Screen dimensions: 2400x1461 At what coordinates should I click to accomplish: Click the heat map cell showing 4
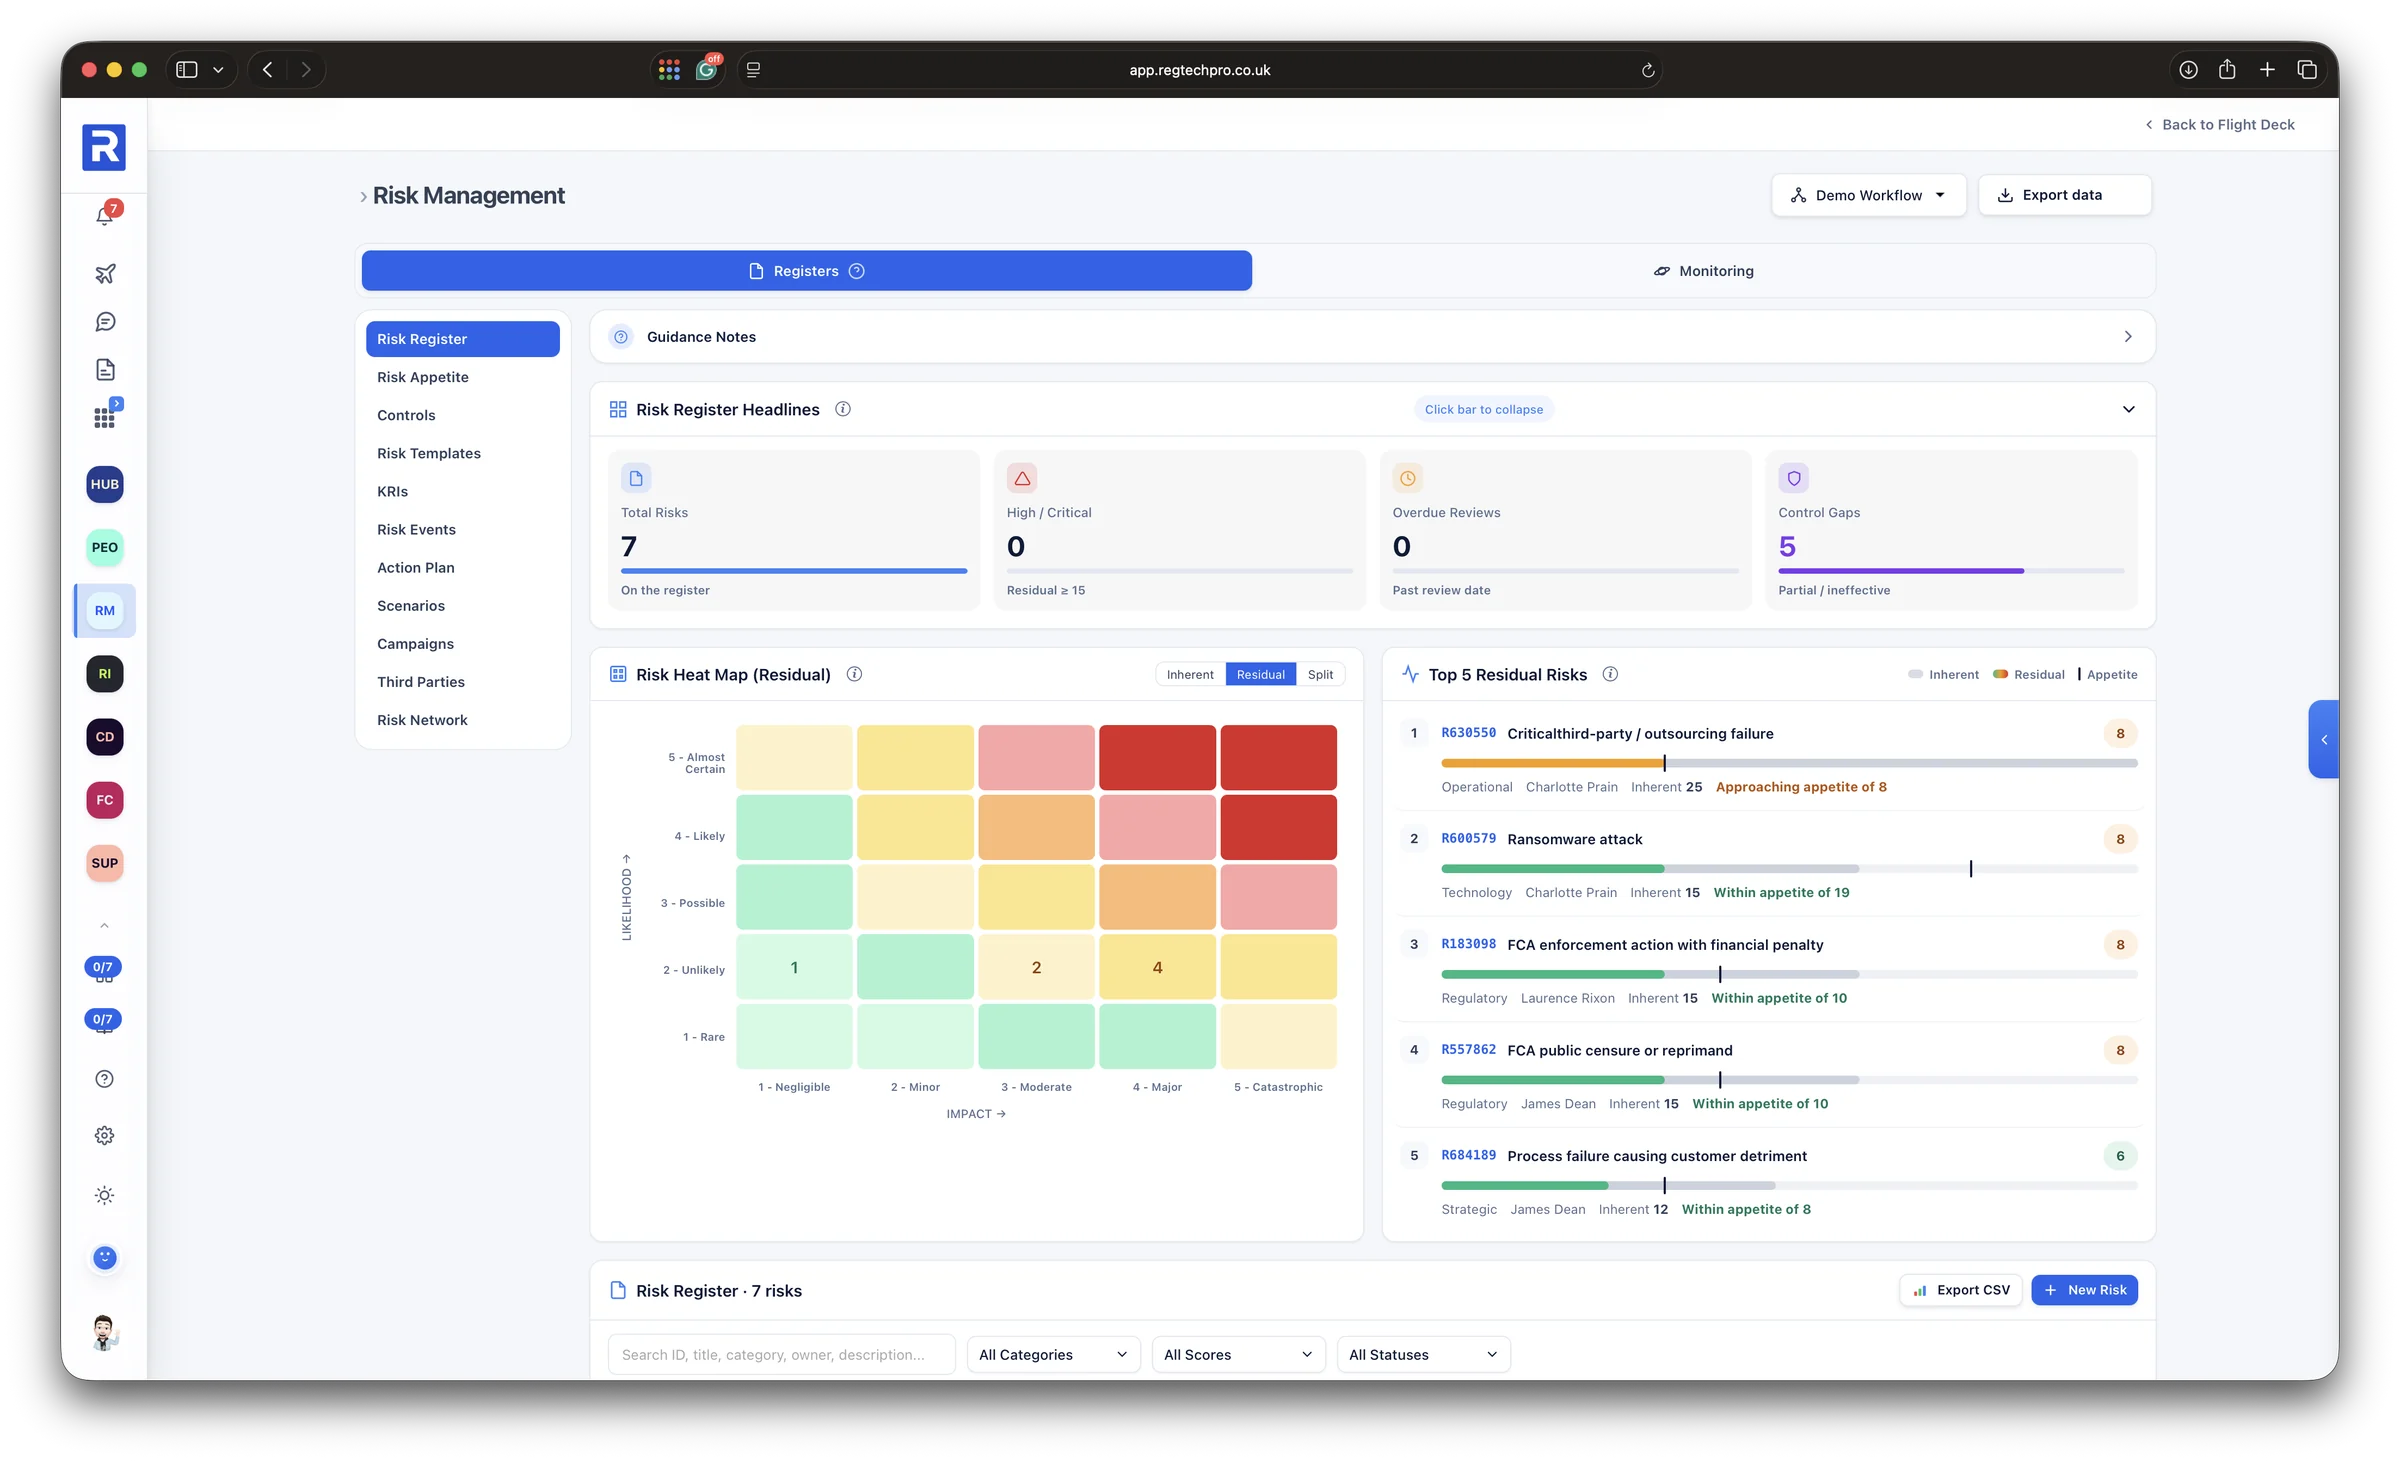(x=1157, y=967)
